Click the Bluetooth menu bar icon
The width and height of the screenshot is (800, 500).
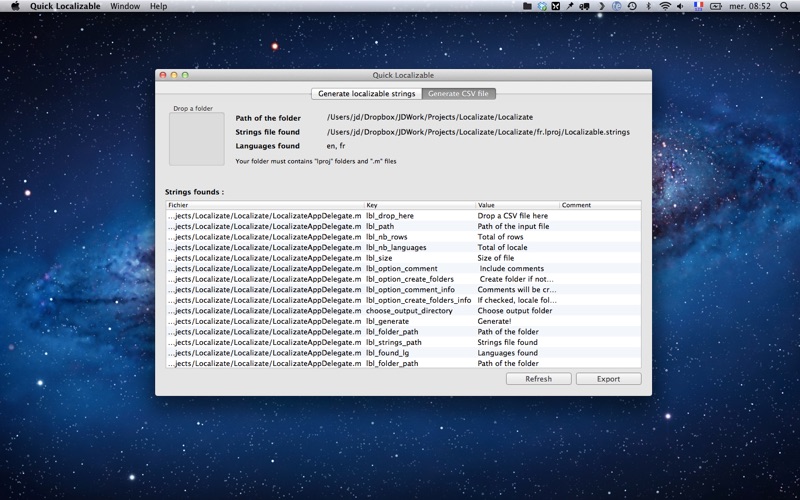[x=648, y=6]
